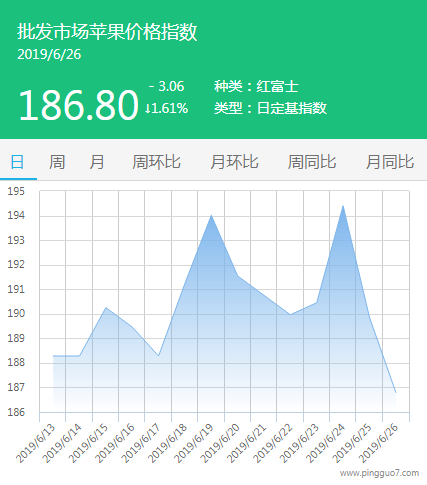Image resolution: width=427 pixels, height=485 pixels.
Task: Click the x-axis label 2019/6/25
Action: [x=353, y=443]
